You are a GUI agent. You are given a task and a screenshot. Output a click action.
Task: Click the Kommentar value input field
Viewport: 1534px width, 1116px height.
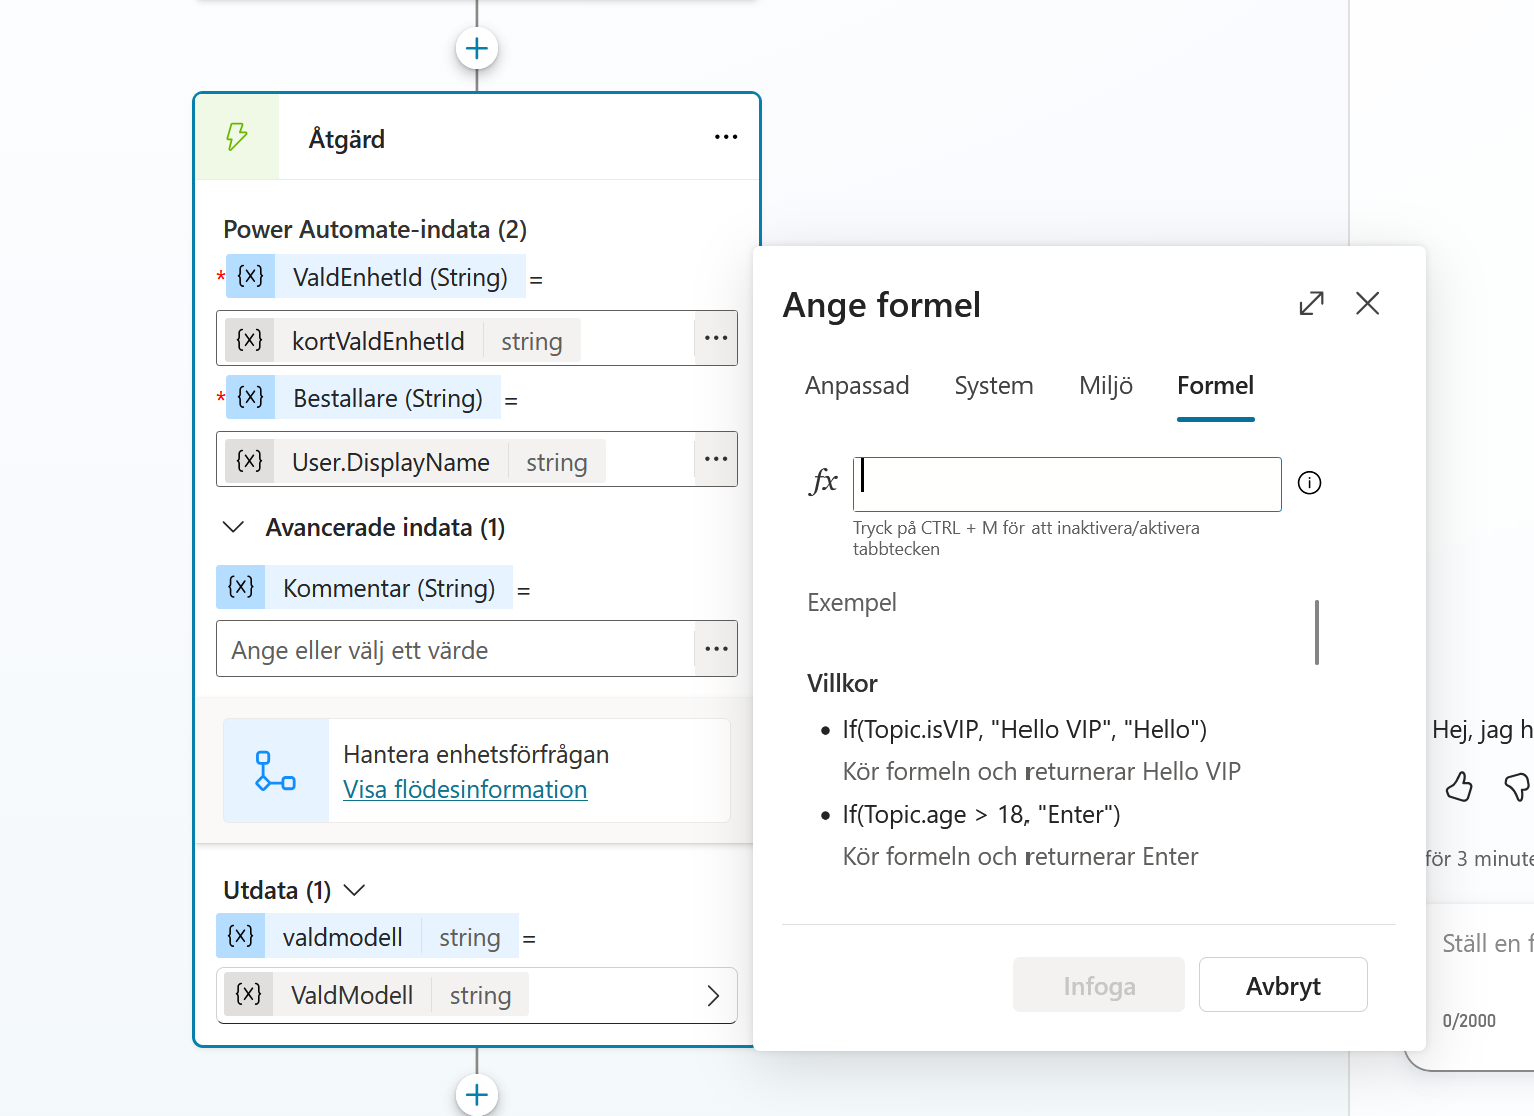[455, 649]
